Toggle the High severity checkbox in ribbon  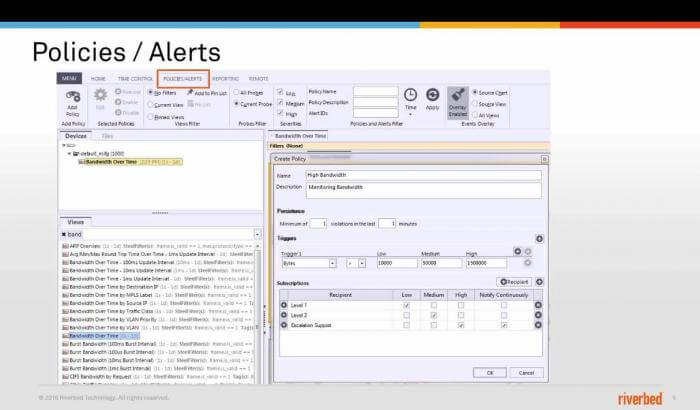tap(280, 113)
